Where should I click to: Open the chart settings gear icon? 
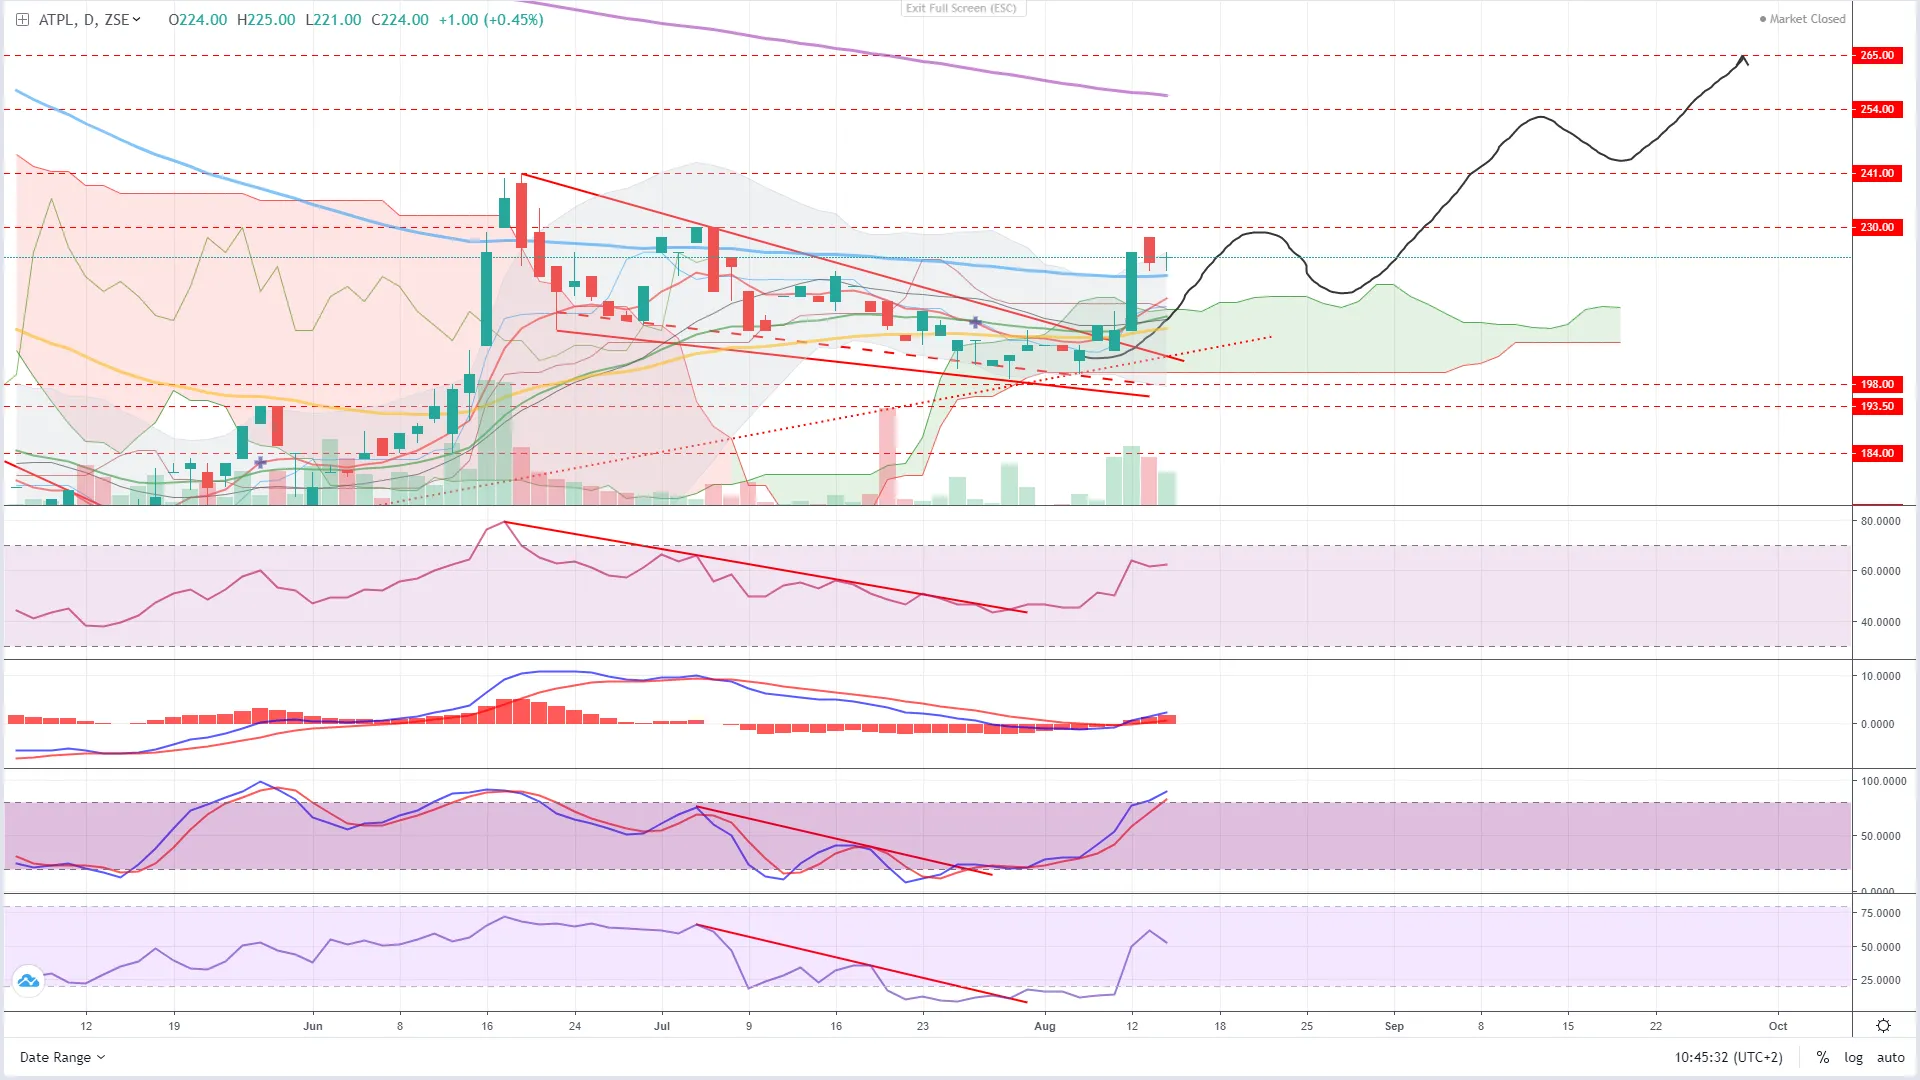(1883, 1026)
